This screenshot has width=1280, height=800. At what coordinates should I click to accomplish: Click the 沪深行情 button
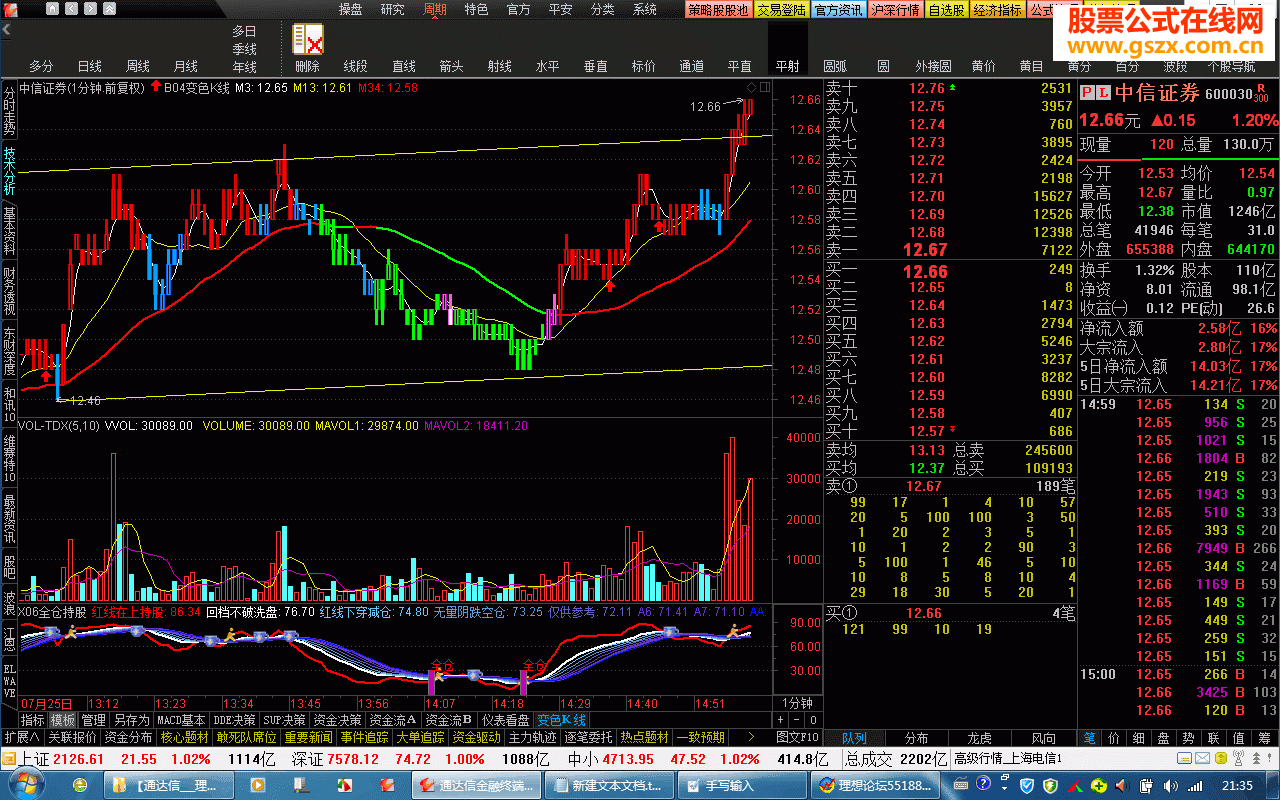click(895, 10)
